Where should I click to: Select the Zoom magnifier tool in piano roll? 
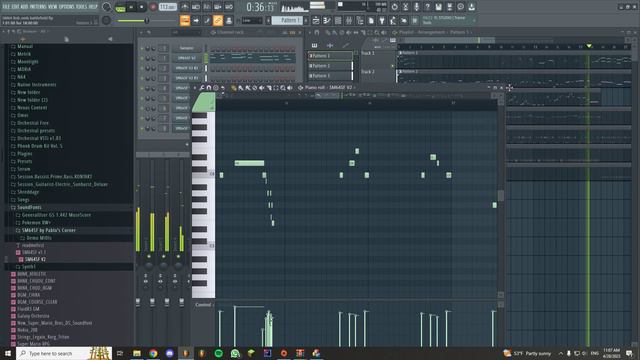(x=283, y=88)
